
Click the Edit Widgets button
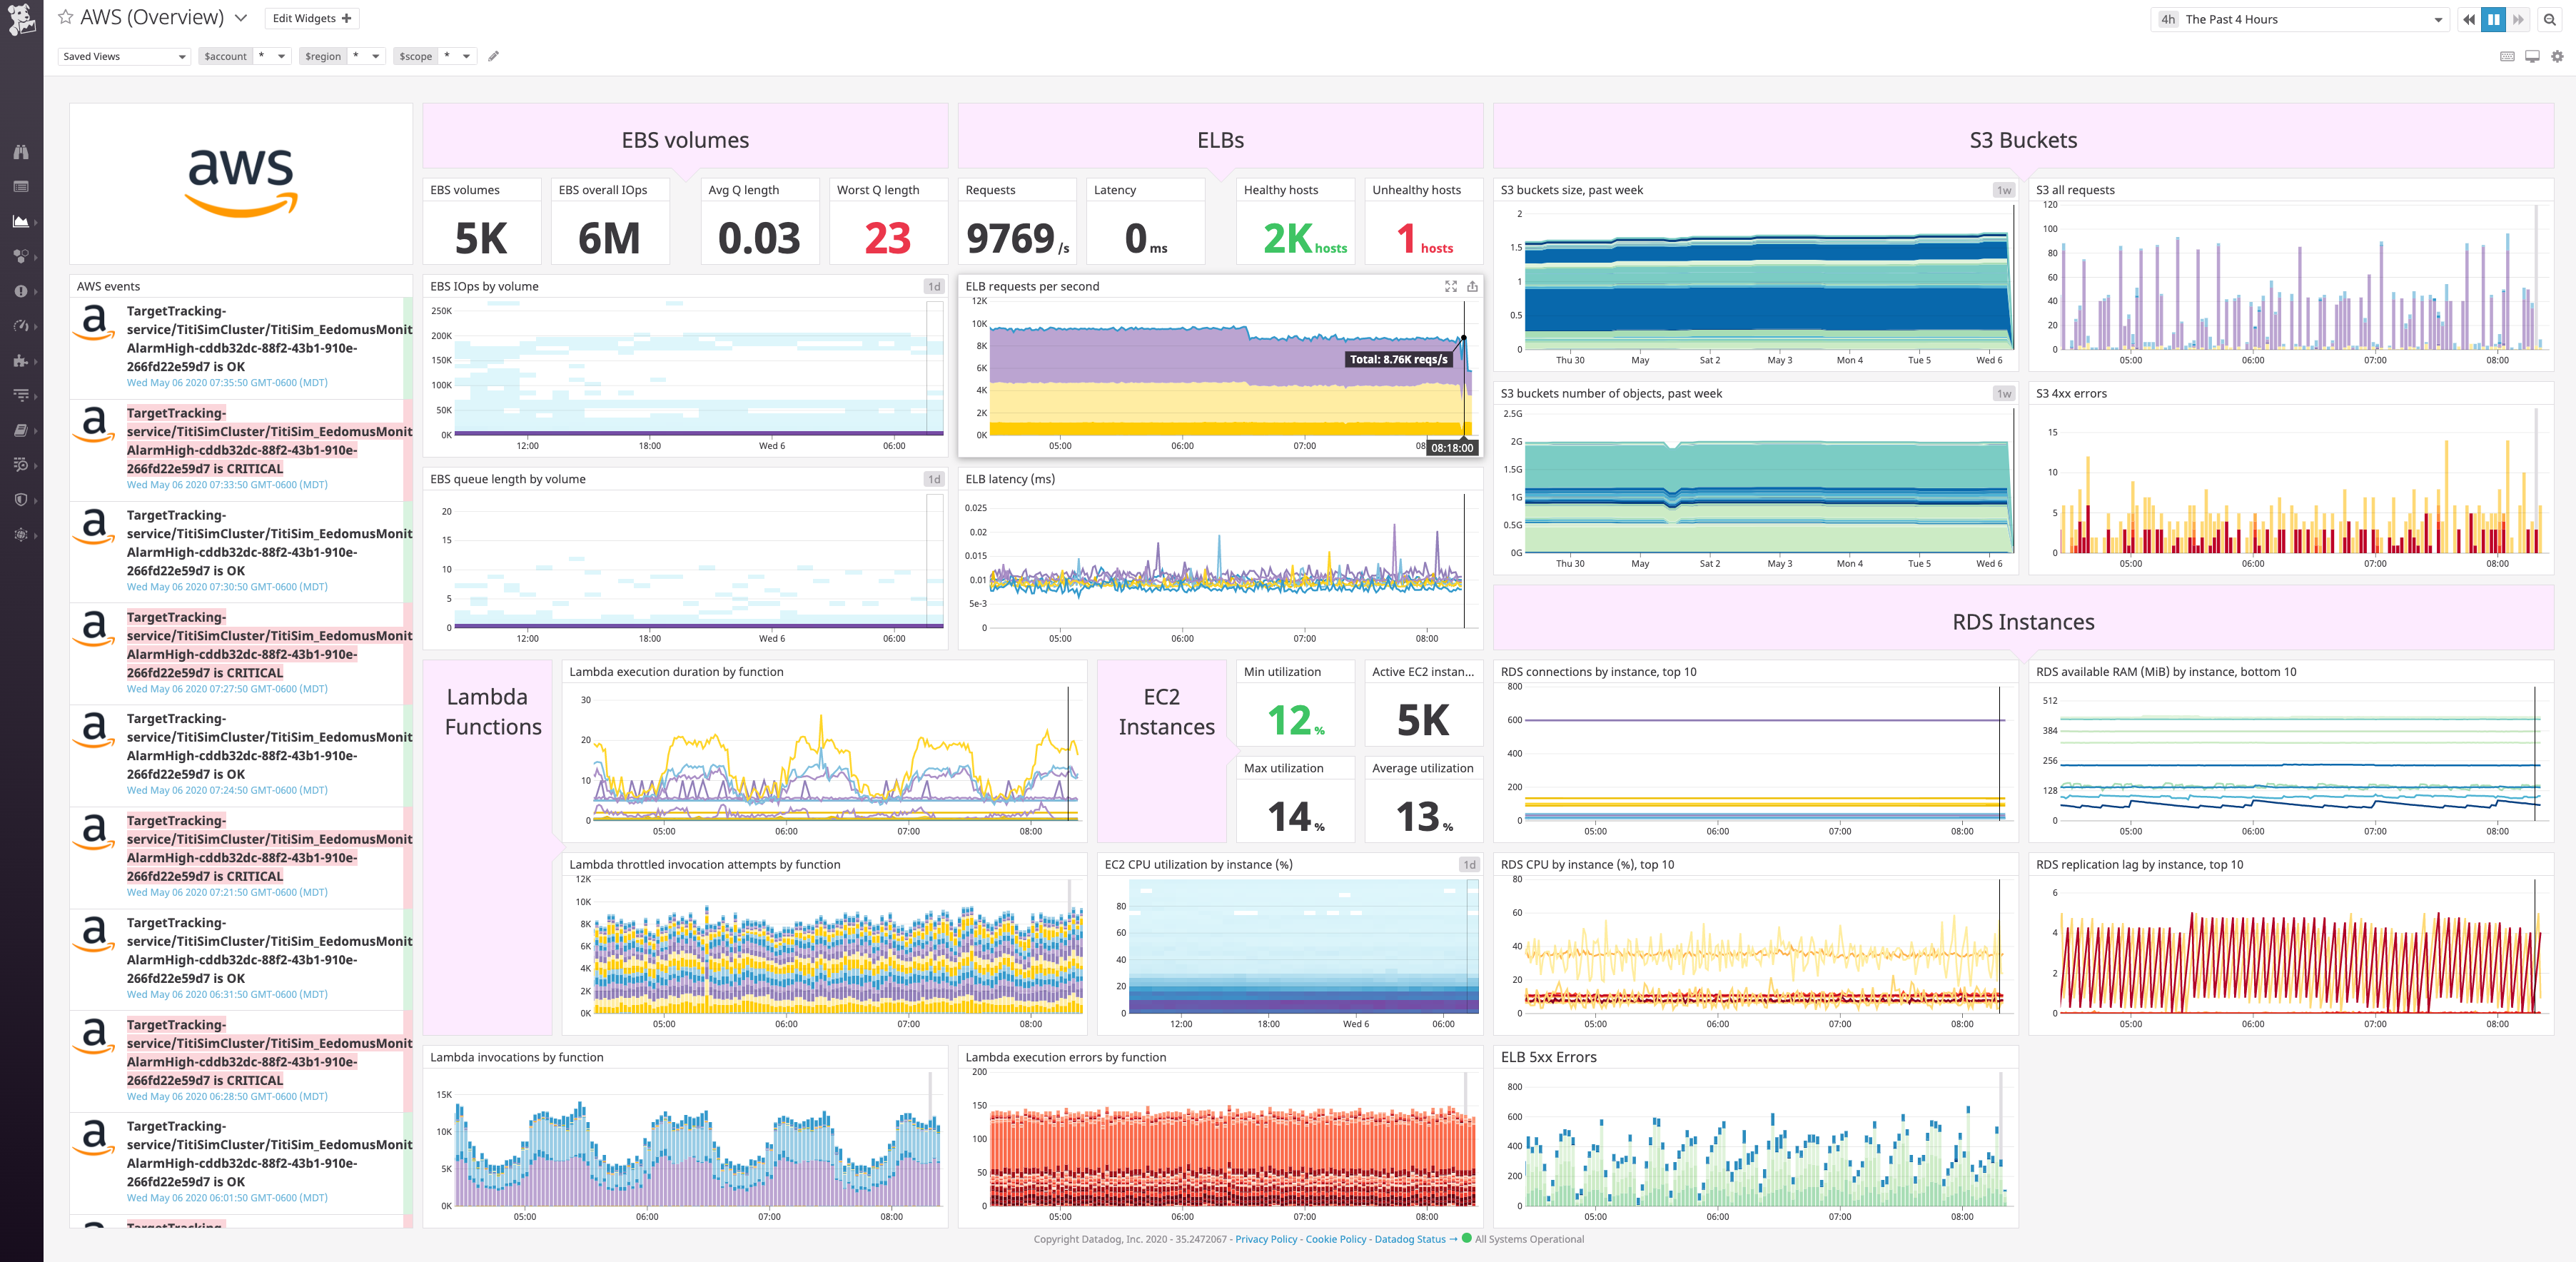(x=311, y=18)
